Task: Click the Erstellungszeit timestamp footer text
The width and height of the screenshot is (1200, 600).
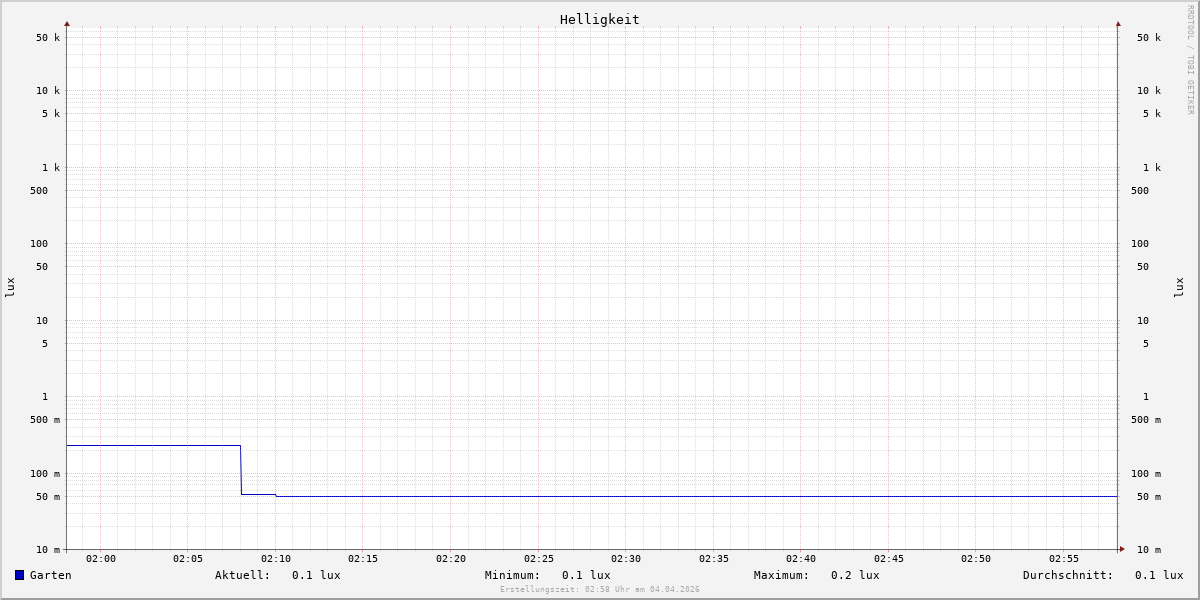Action: pyautogui.click(x=600, y=590)
